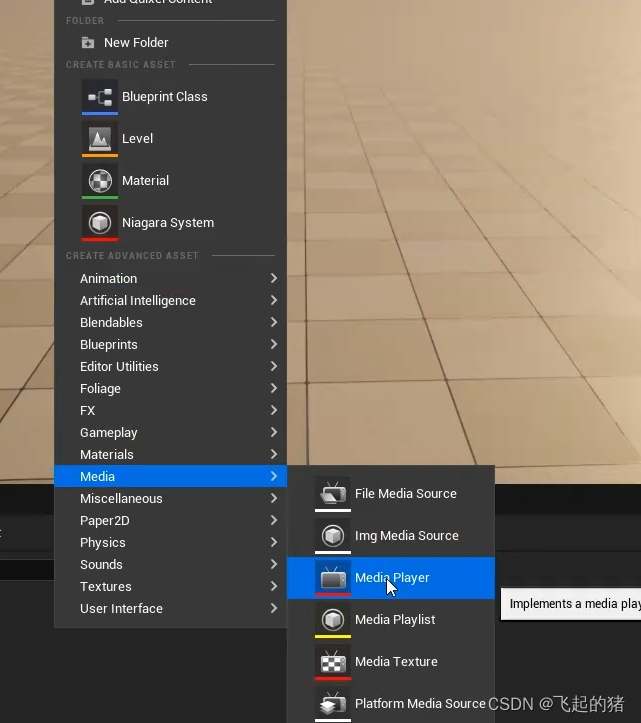Select the Blueprint Class icon
The height and width of the screenshot is (723, 641).
click(100, 97)
